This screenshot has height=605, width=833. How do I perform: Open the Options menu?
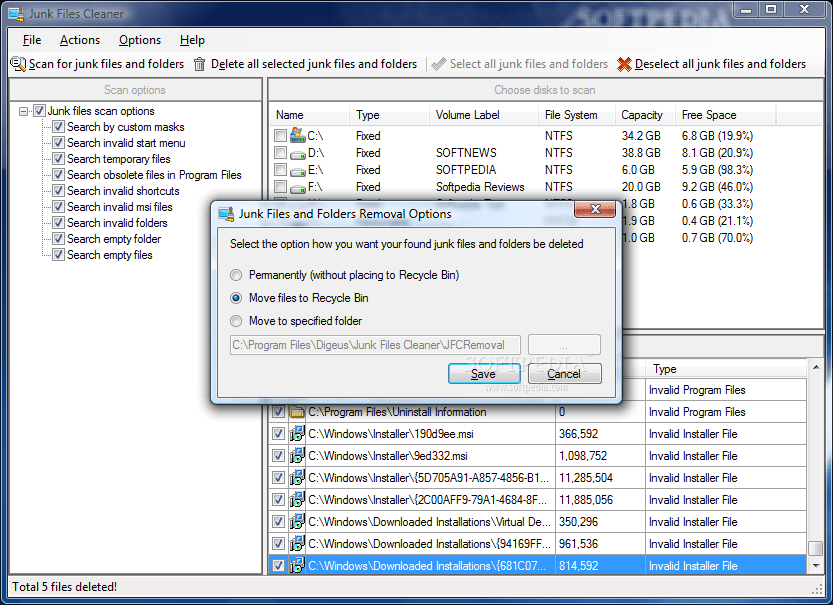[139, 40]
